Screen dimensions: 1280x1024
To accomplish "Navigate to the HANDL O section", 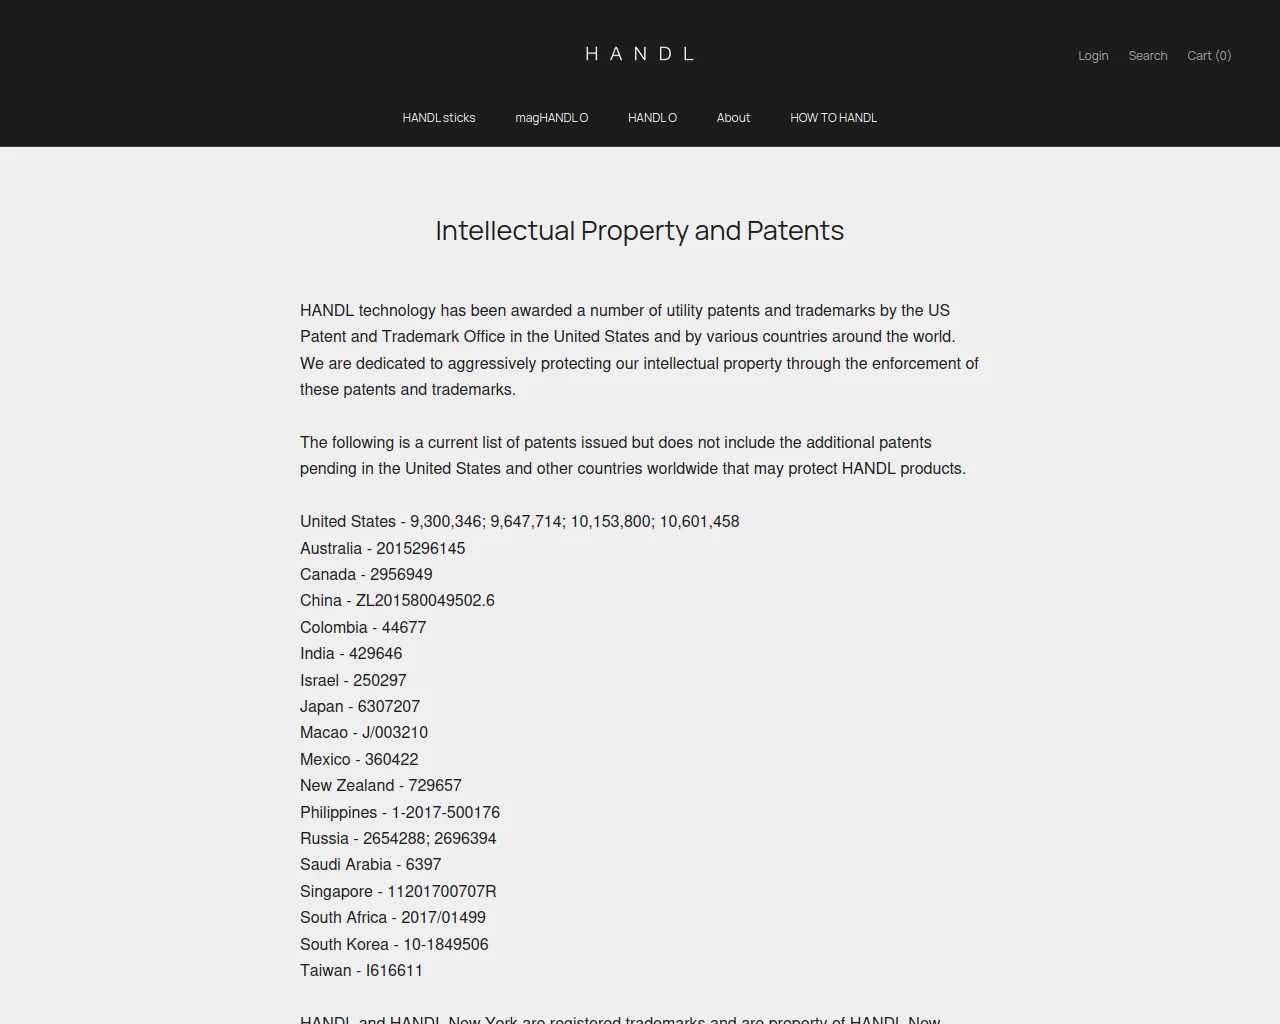I will pos(652,117).
